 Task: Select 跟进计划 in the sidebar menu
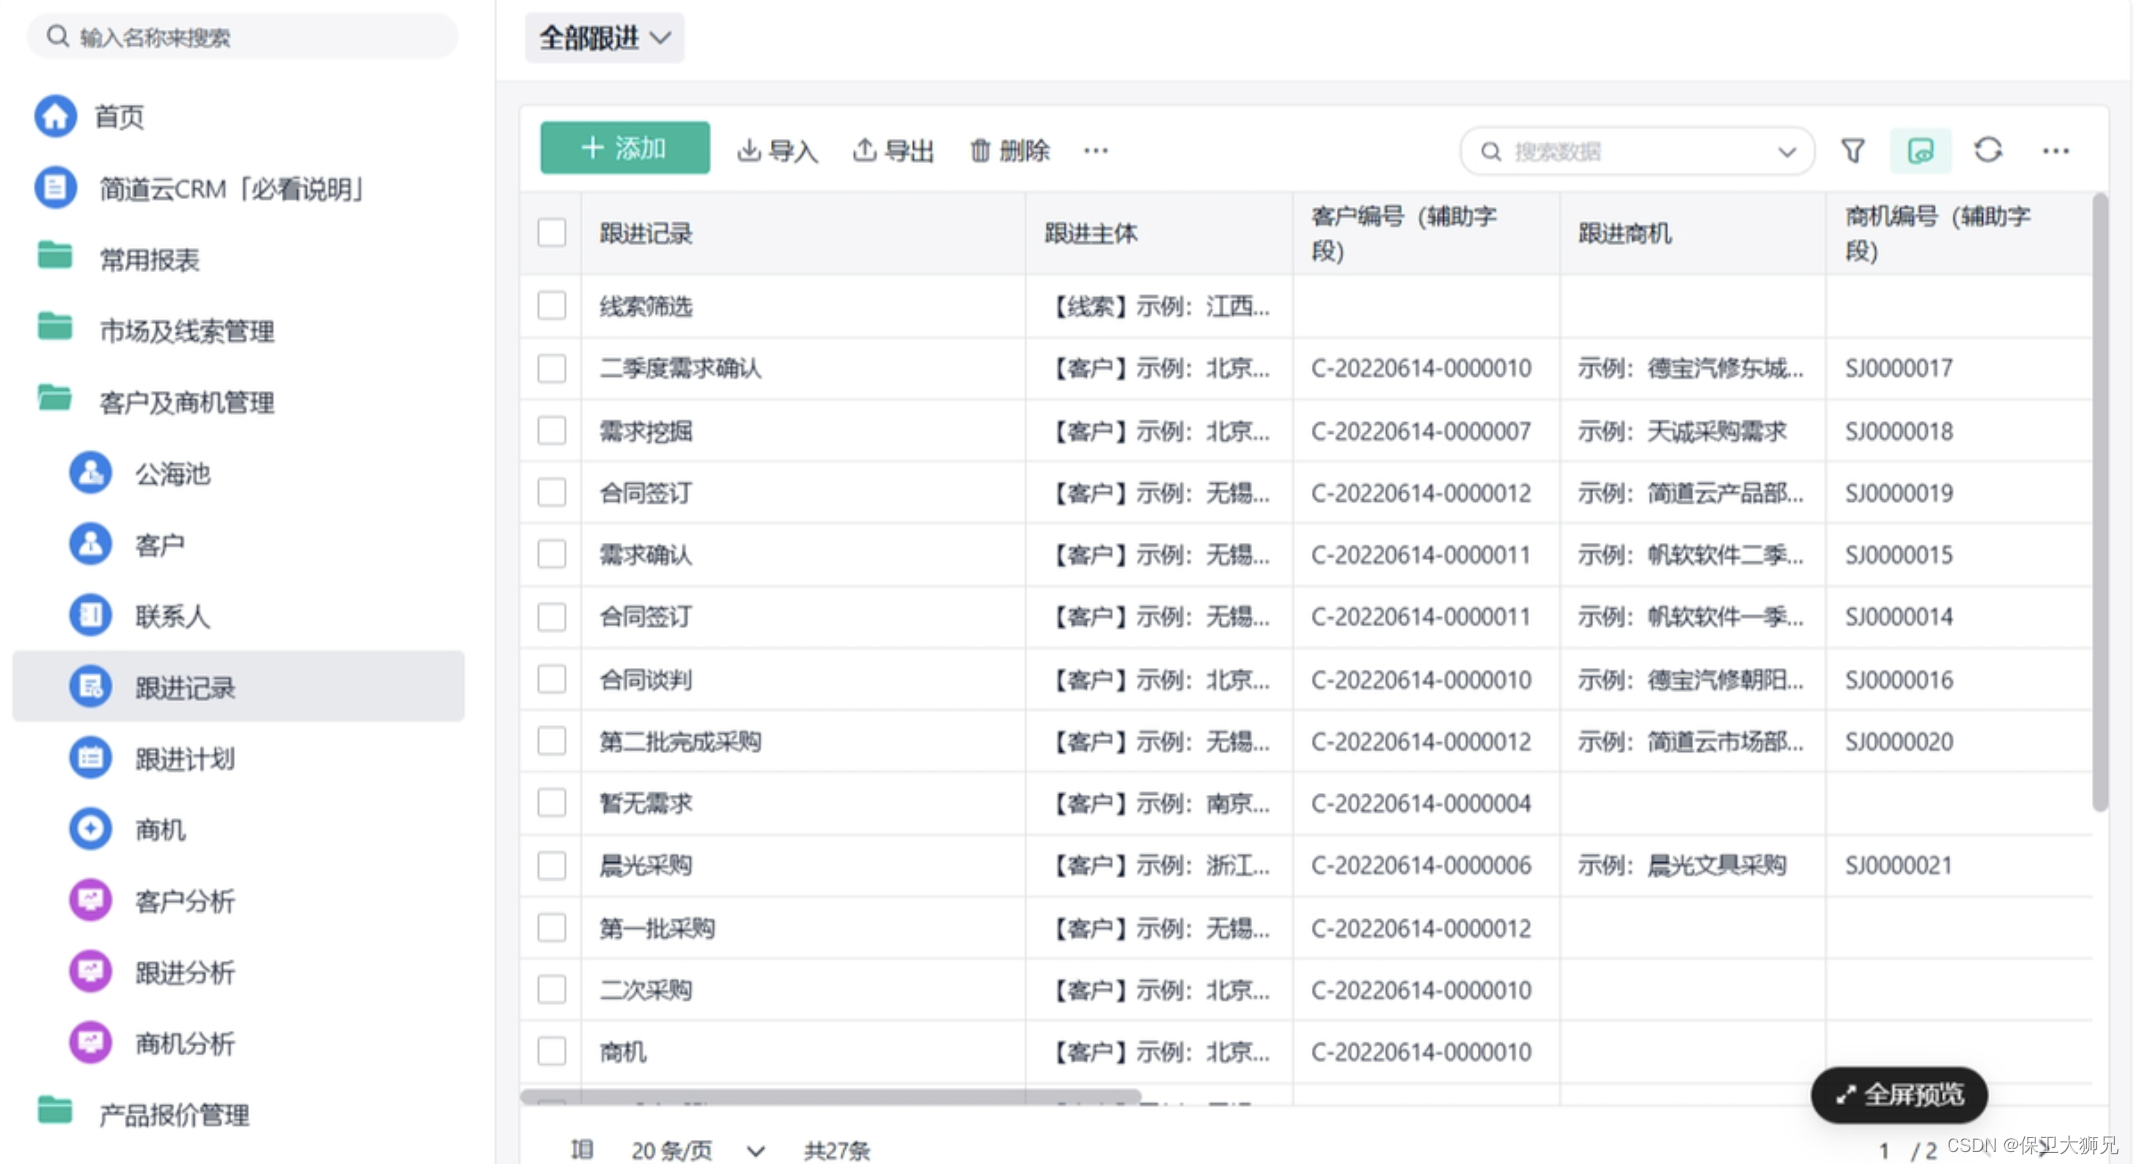pyautogui.click(x=185, y=759)
